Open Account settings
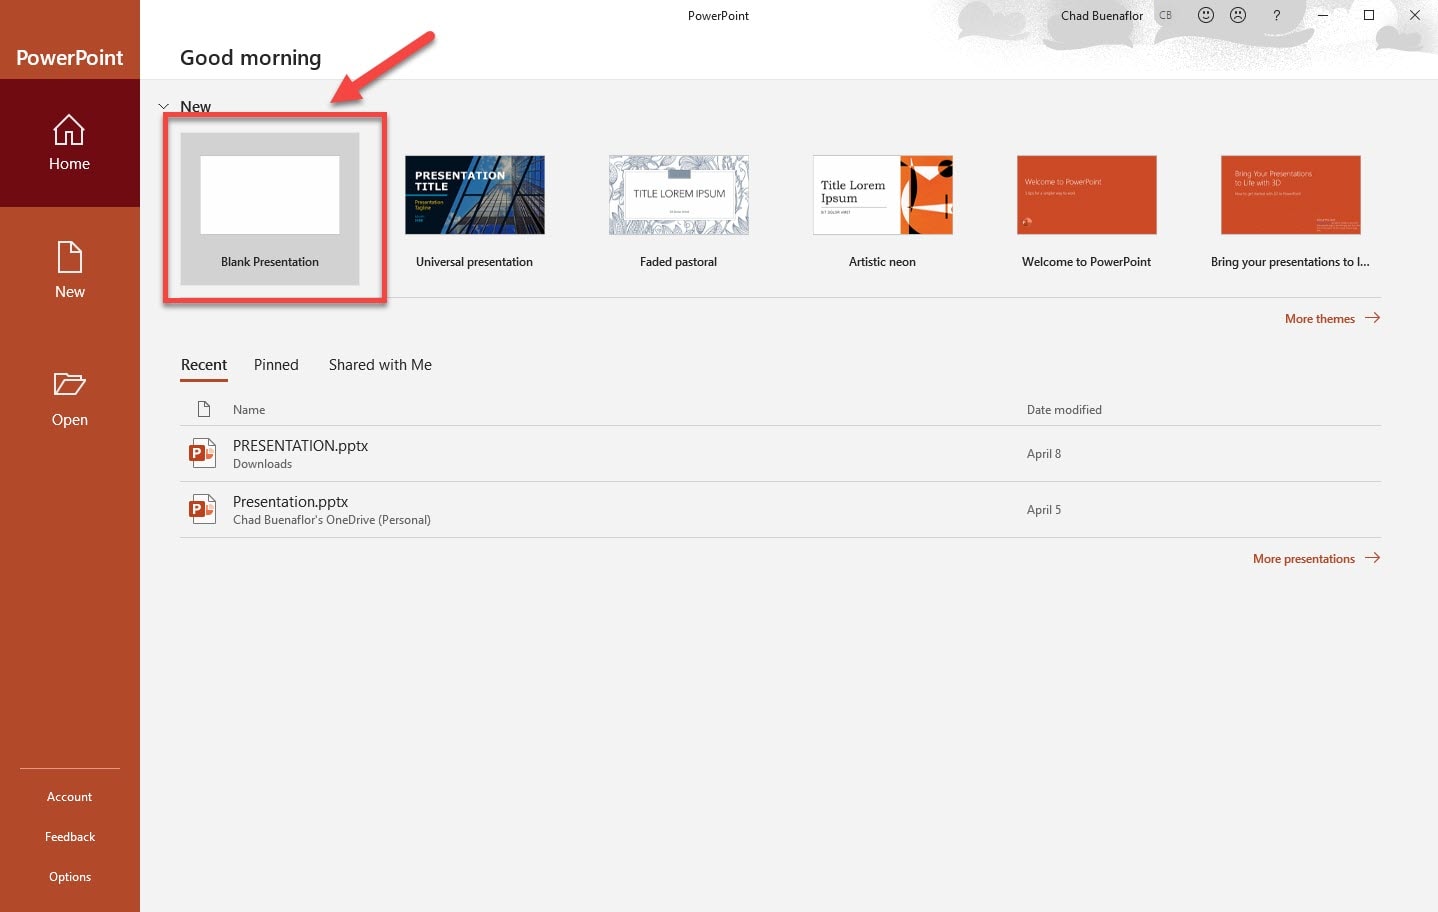 (x=69, y=796)
